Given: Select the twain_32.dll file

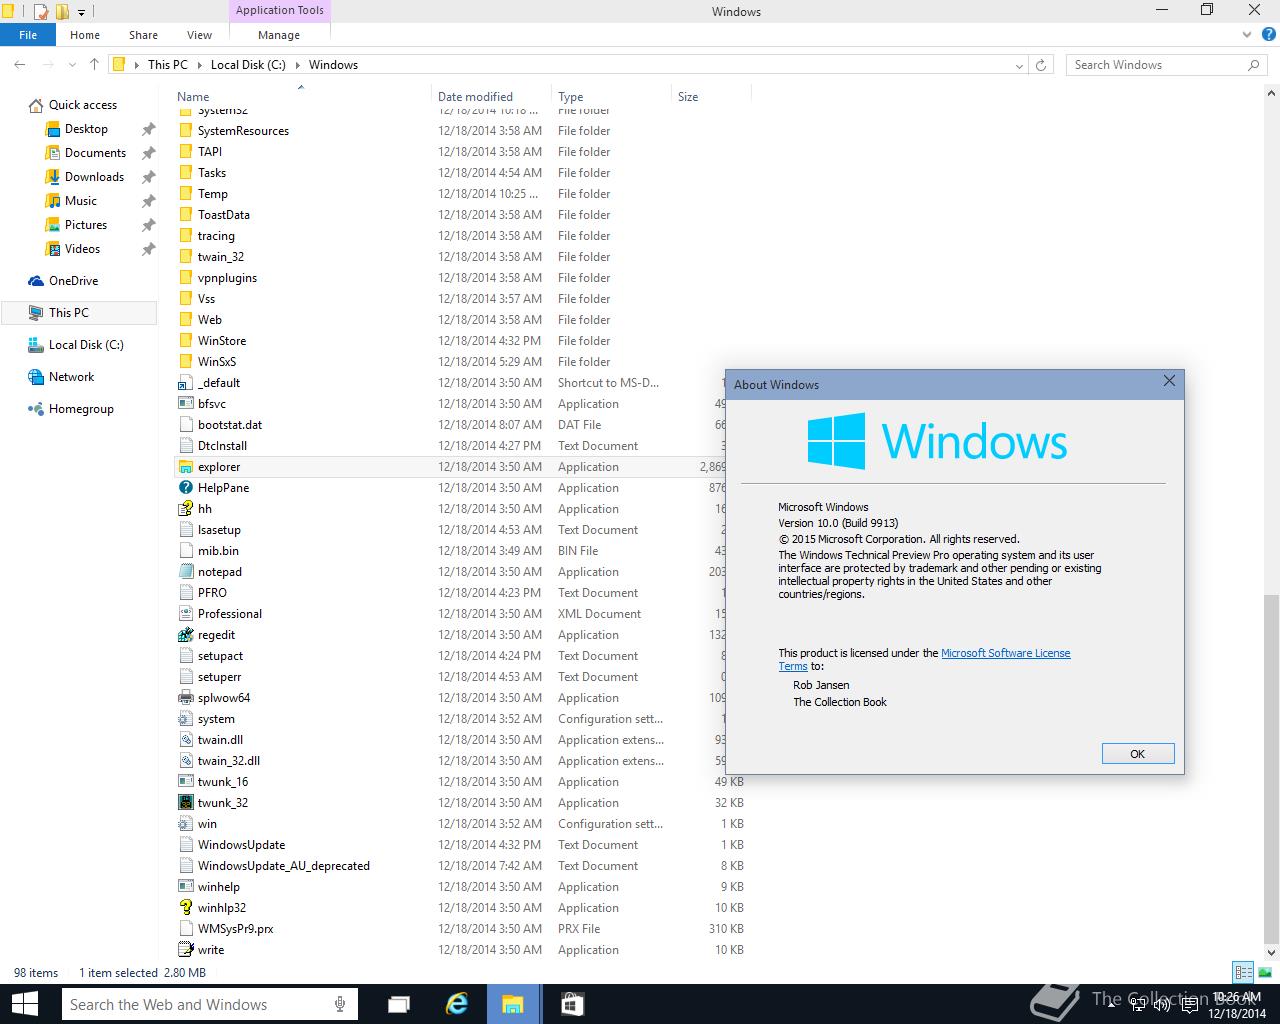Looking at the screenshot, I should (x=229, y=761).
